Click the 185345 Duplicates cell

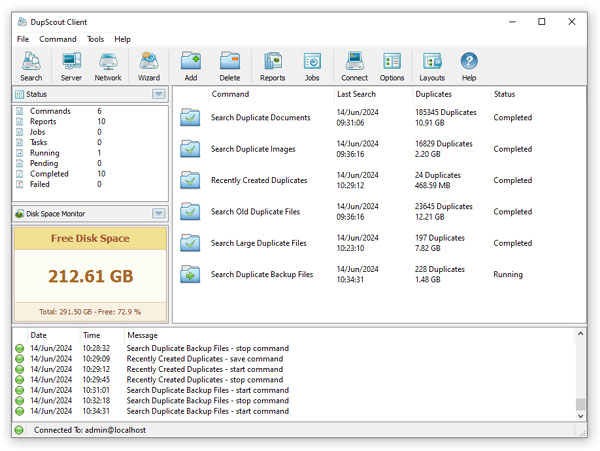coord(446,117)
